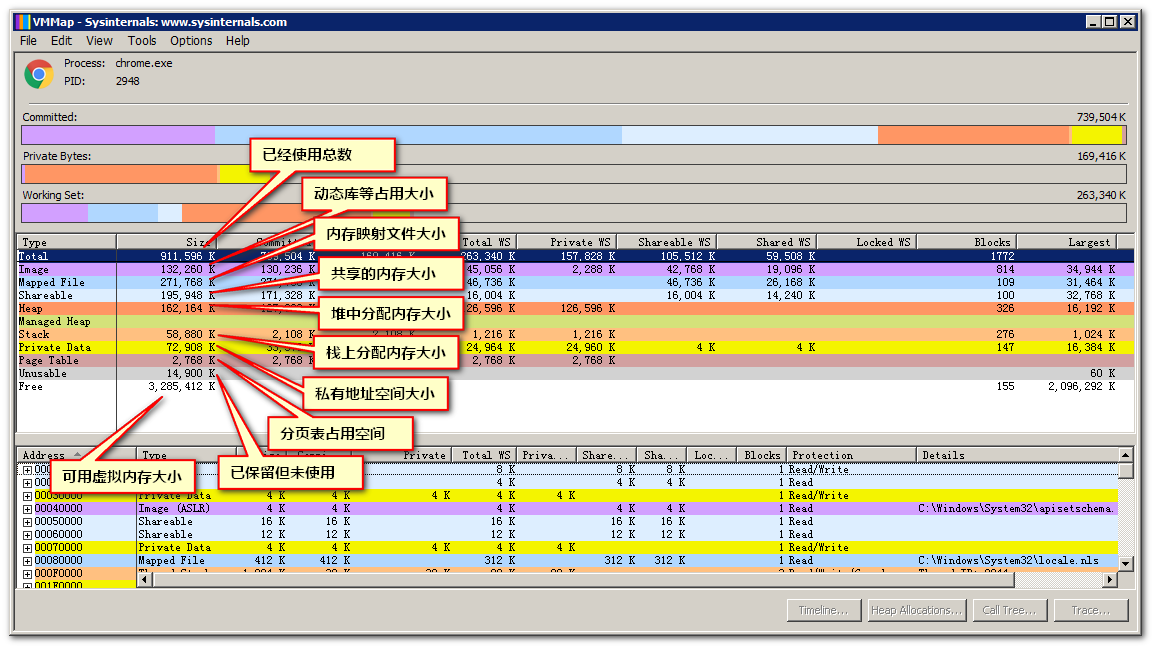Open the File menu

tap(28, 41)
